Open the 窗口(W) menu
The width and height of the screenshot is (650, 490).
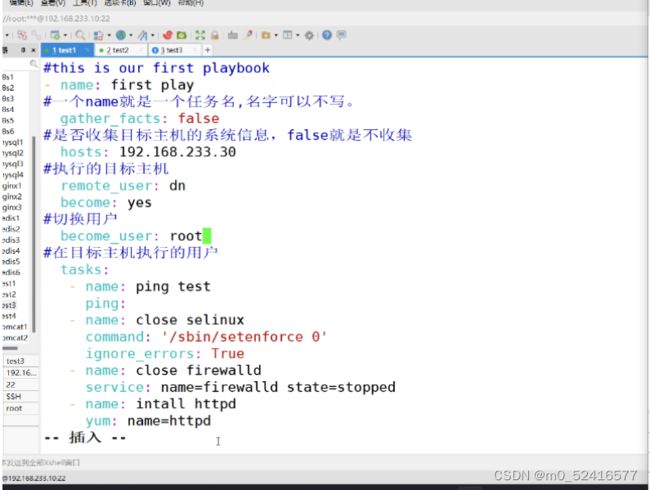coord(157,2)
